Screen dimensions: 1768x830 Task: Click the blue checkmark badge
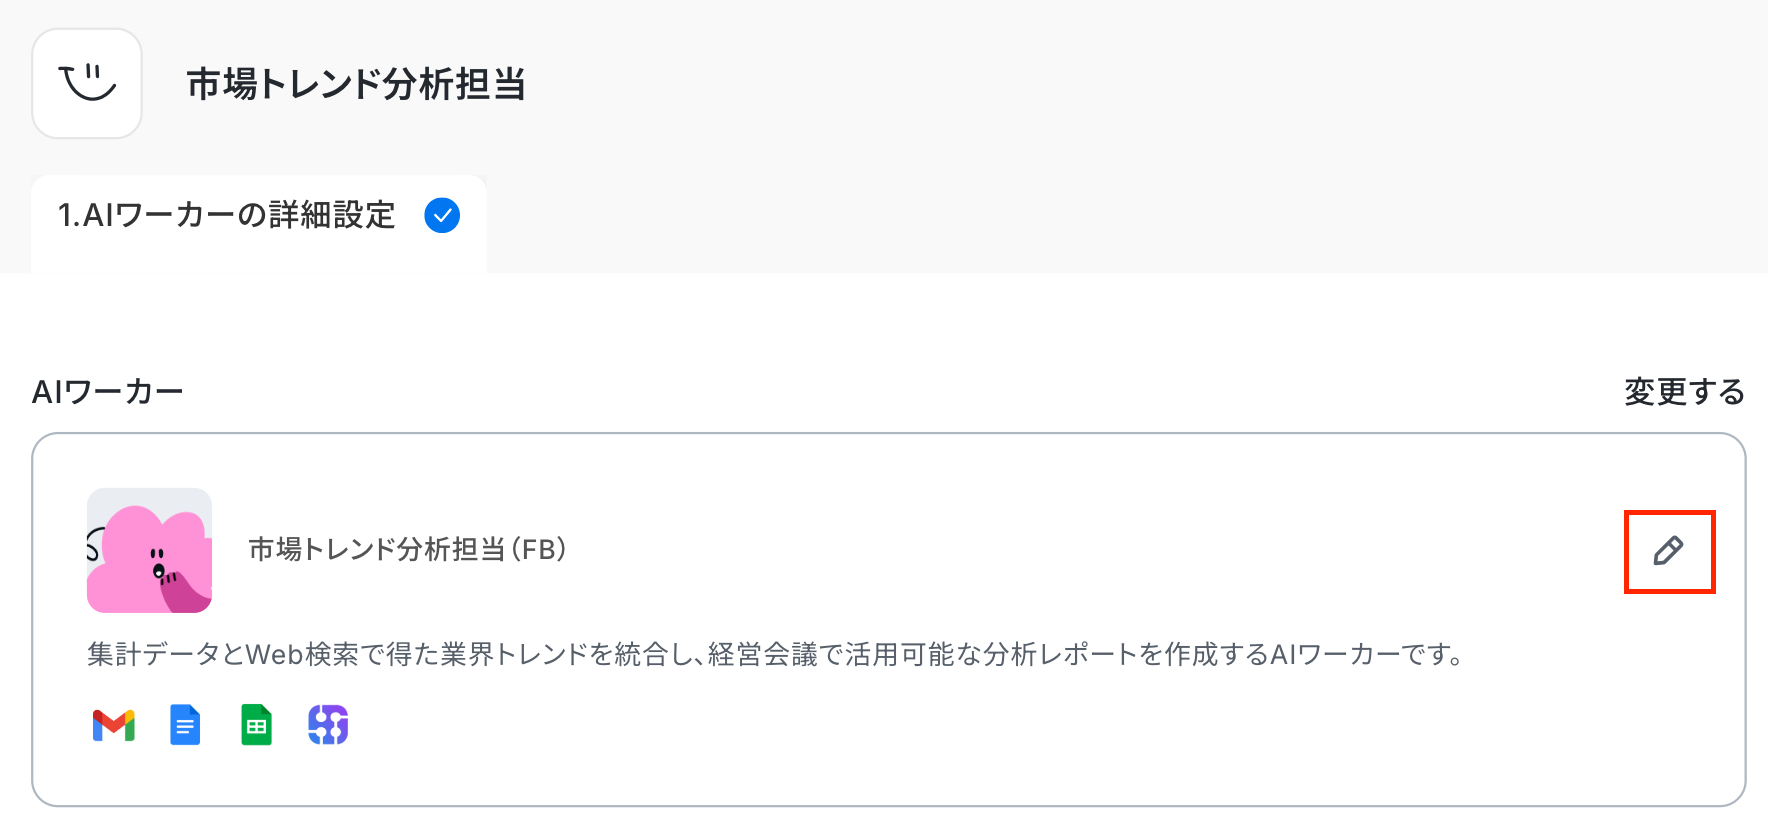(x=442, y=215)
